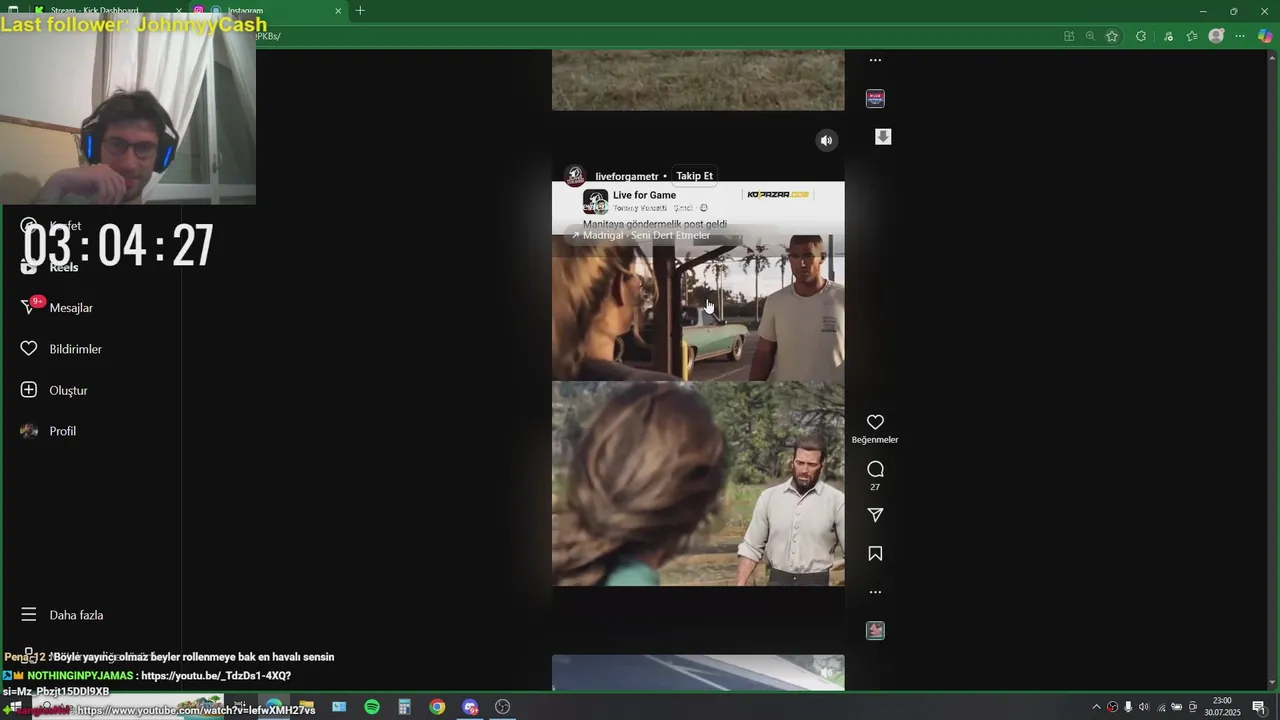Open the notification center icon
This screenshot has height=720, width=1280.
pyautogui.click(x=1259, y=707)
